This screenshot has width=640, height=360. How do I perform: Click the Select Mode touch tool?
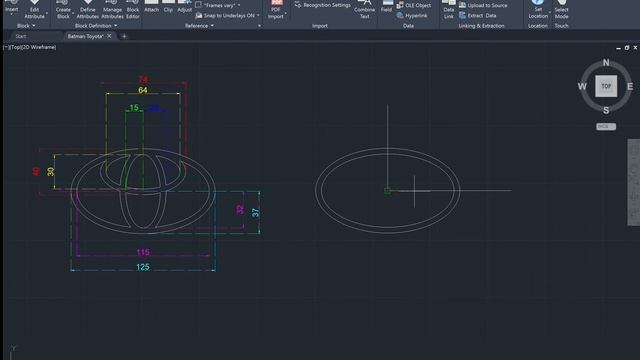point(561,10)
